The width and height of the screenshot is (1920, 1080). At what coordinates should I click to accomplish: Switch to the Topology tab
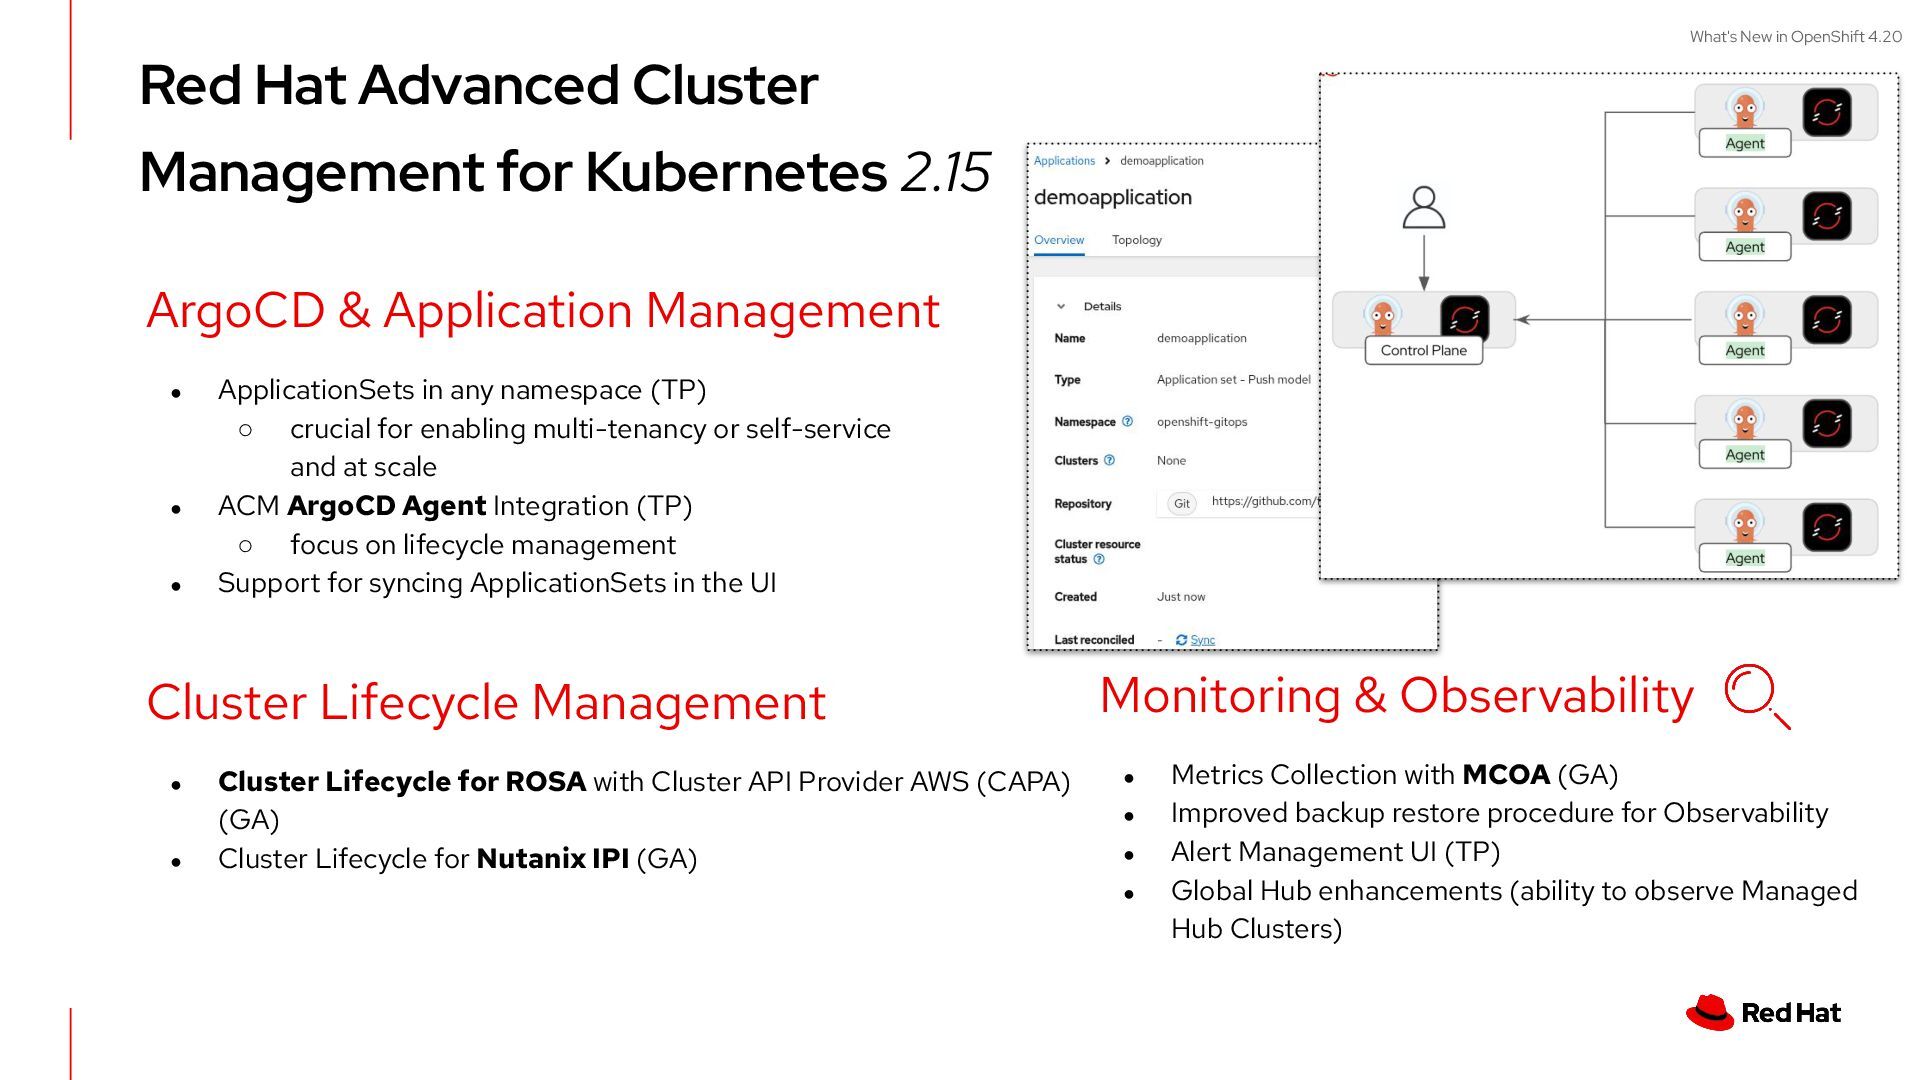click(1136, 240)
